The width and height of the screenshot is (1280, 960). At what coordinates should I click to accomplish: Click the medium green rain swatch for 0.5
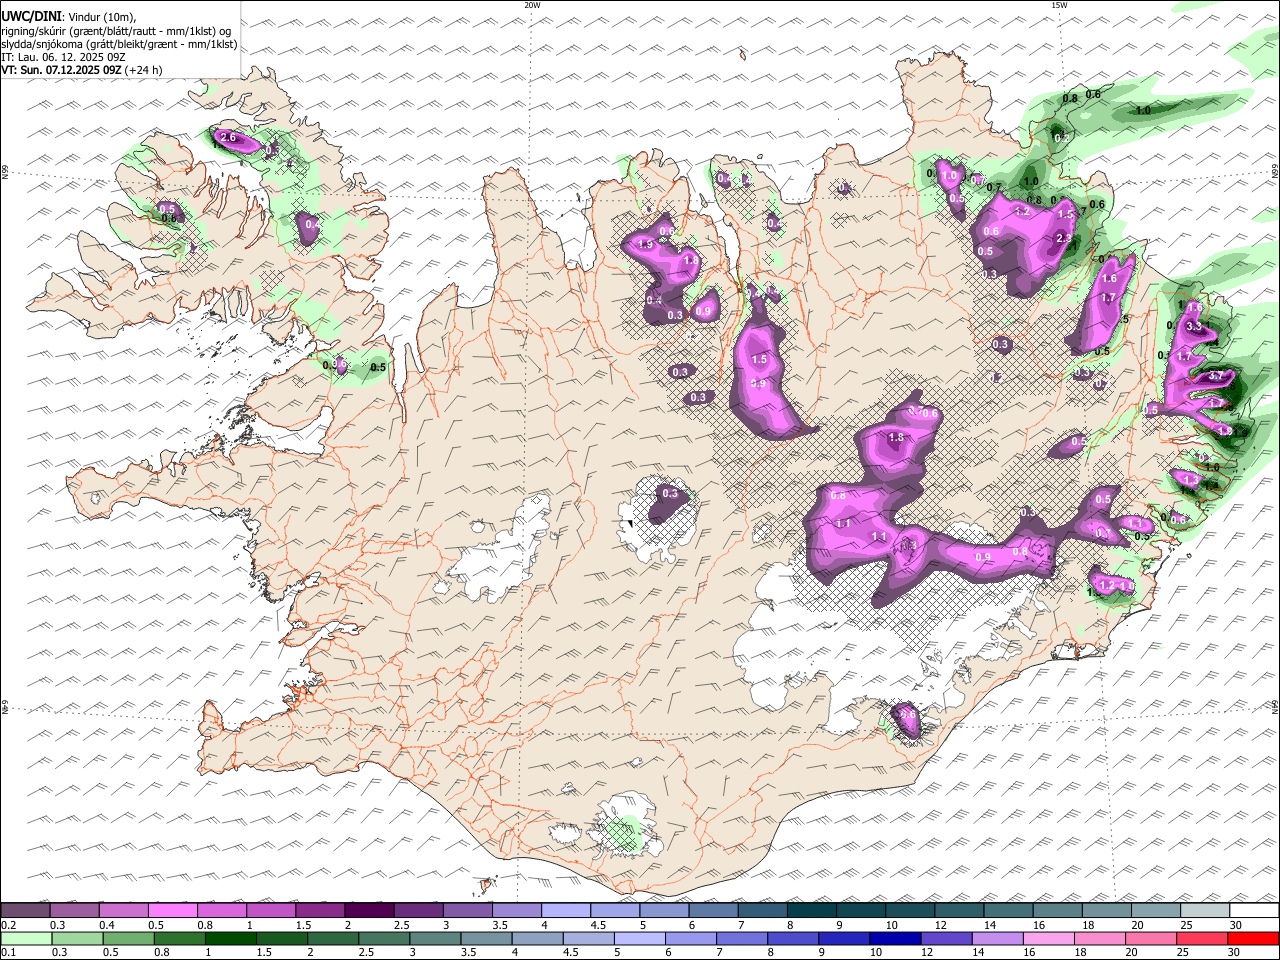(x=128, y=939)
